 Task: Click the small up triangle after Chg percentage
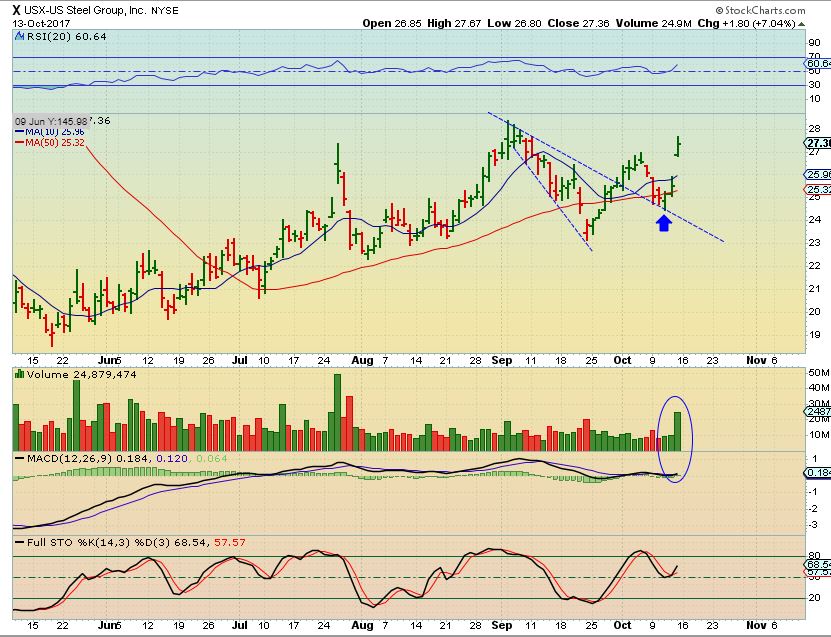[801, 24]
